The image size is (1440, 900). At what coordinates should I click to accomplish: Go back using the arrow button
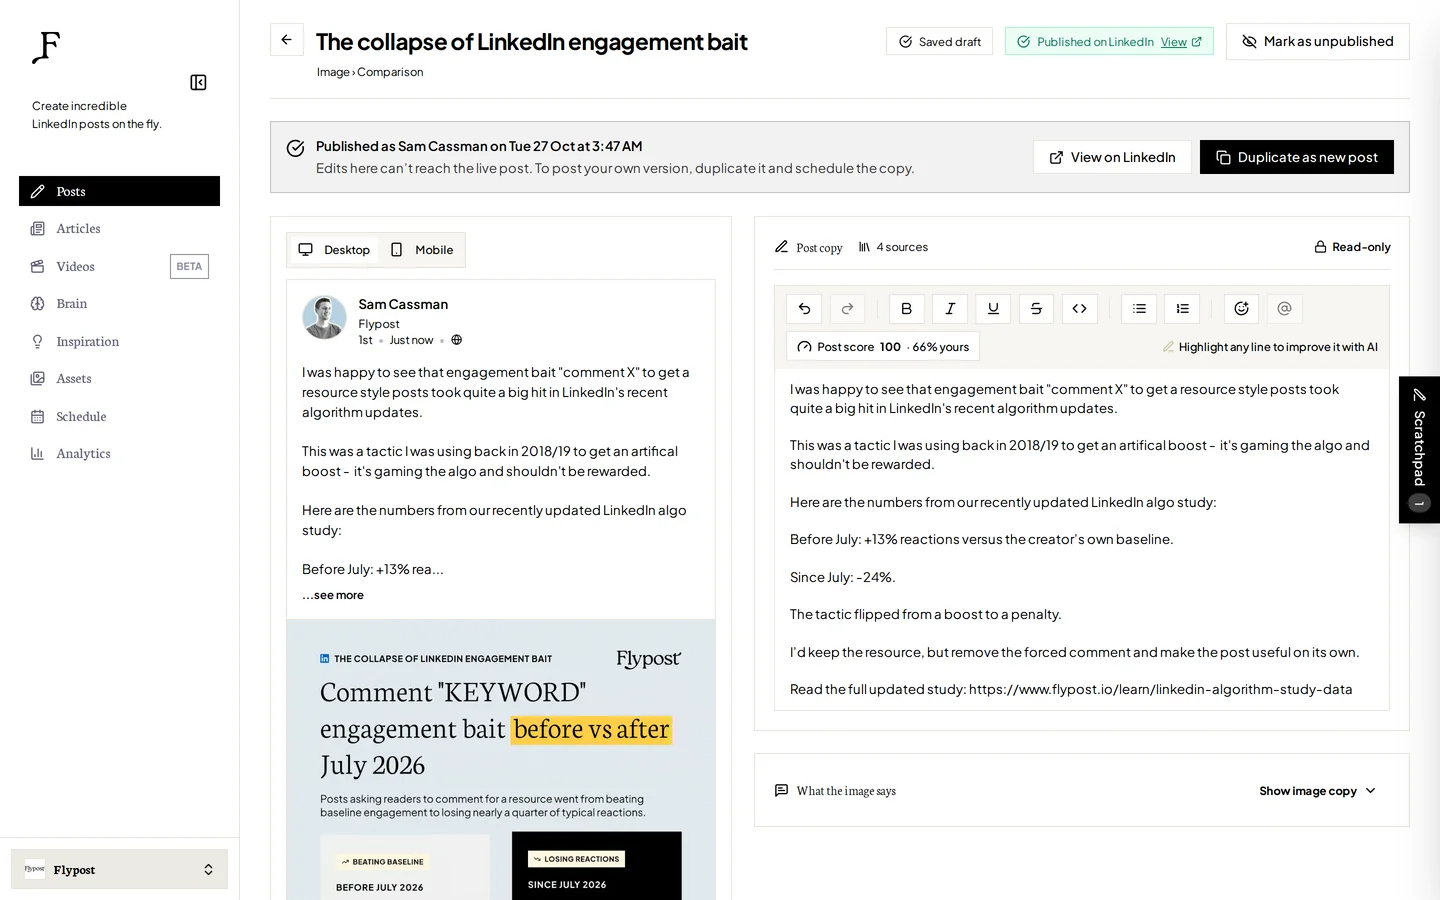[286, 40]
